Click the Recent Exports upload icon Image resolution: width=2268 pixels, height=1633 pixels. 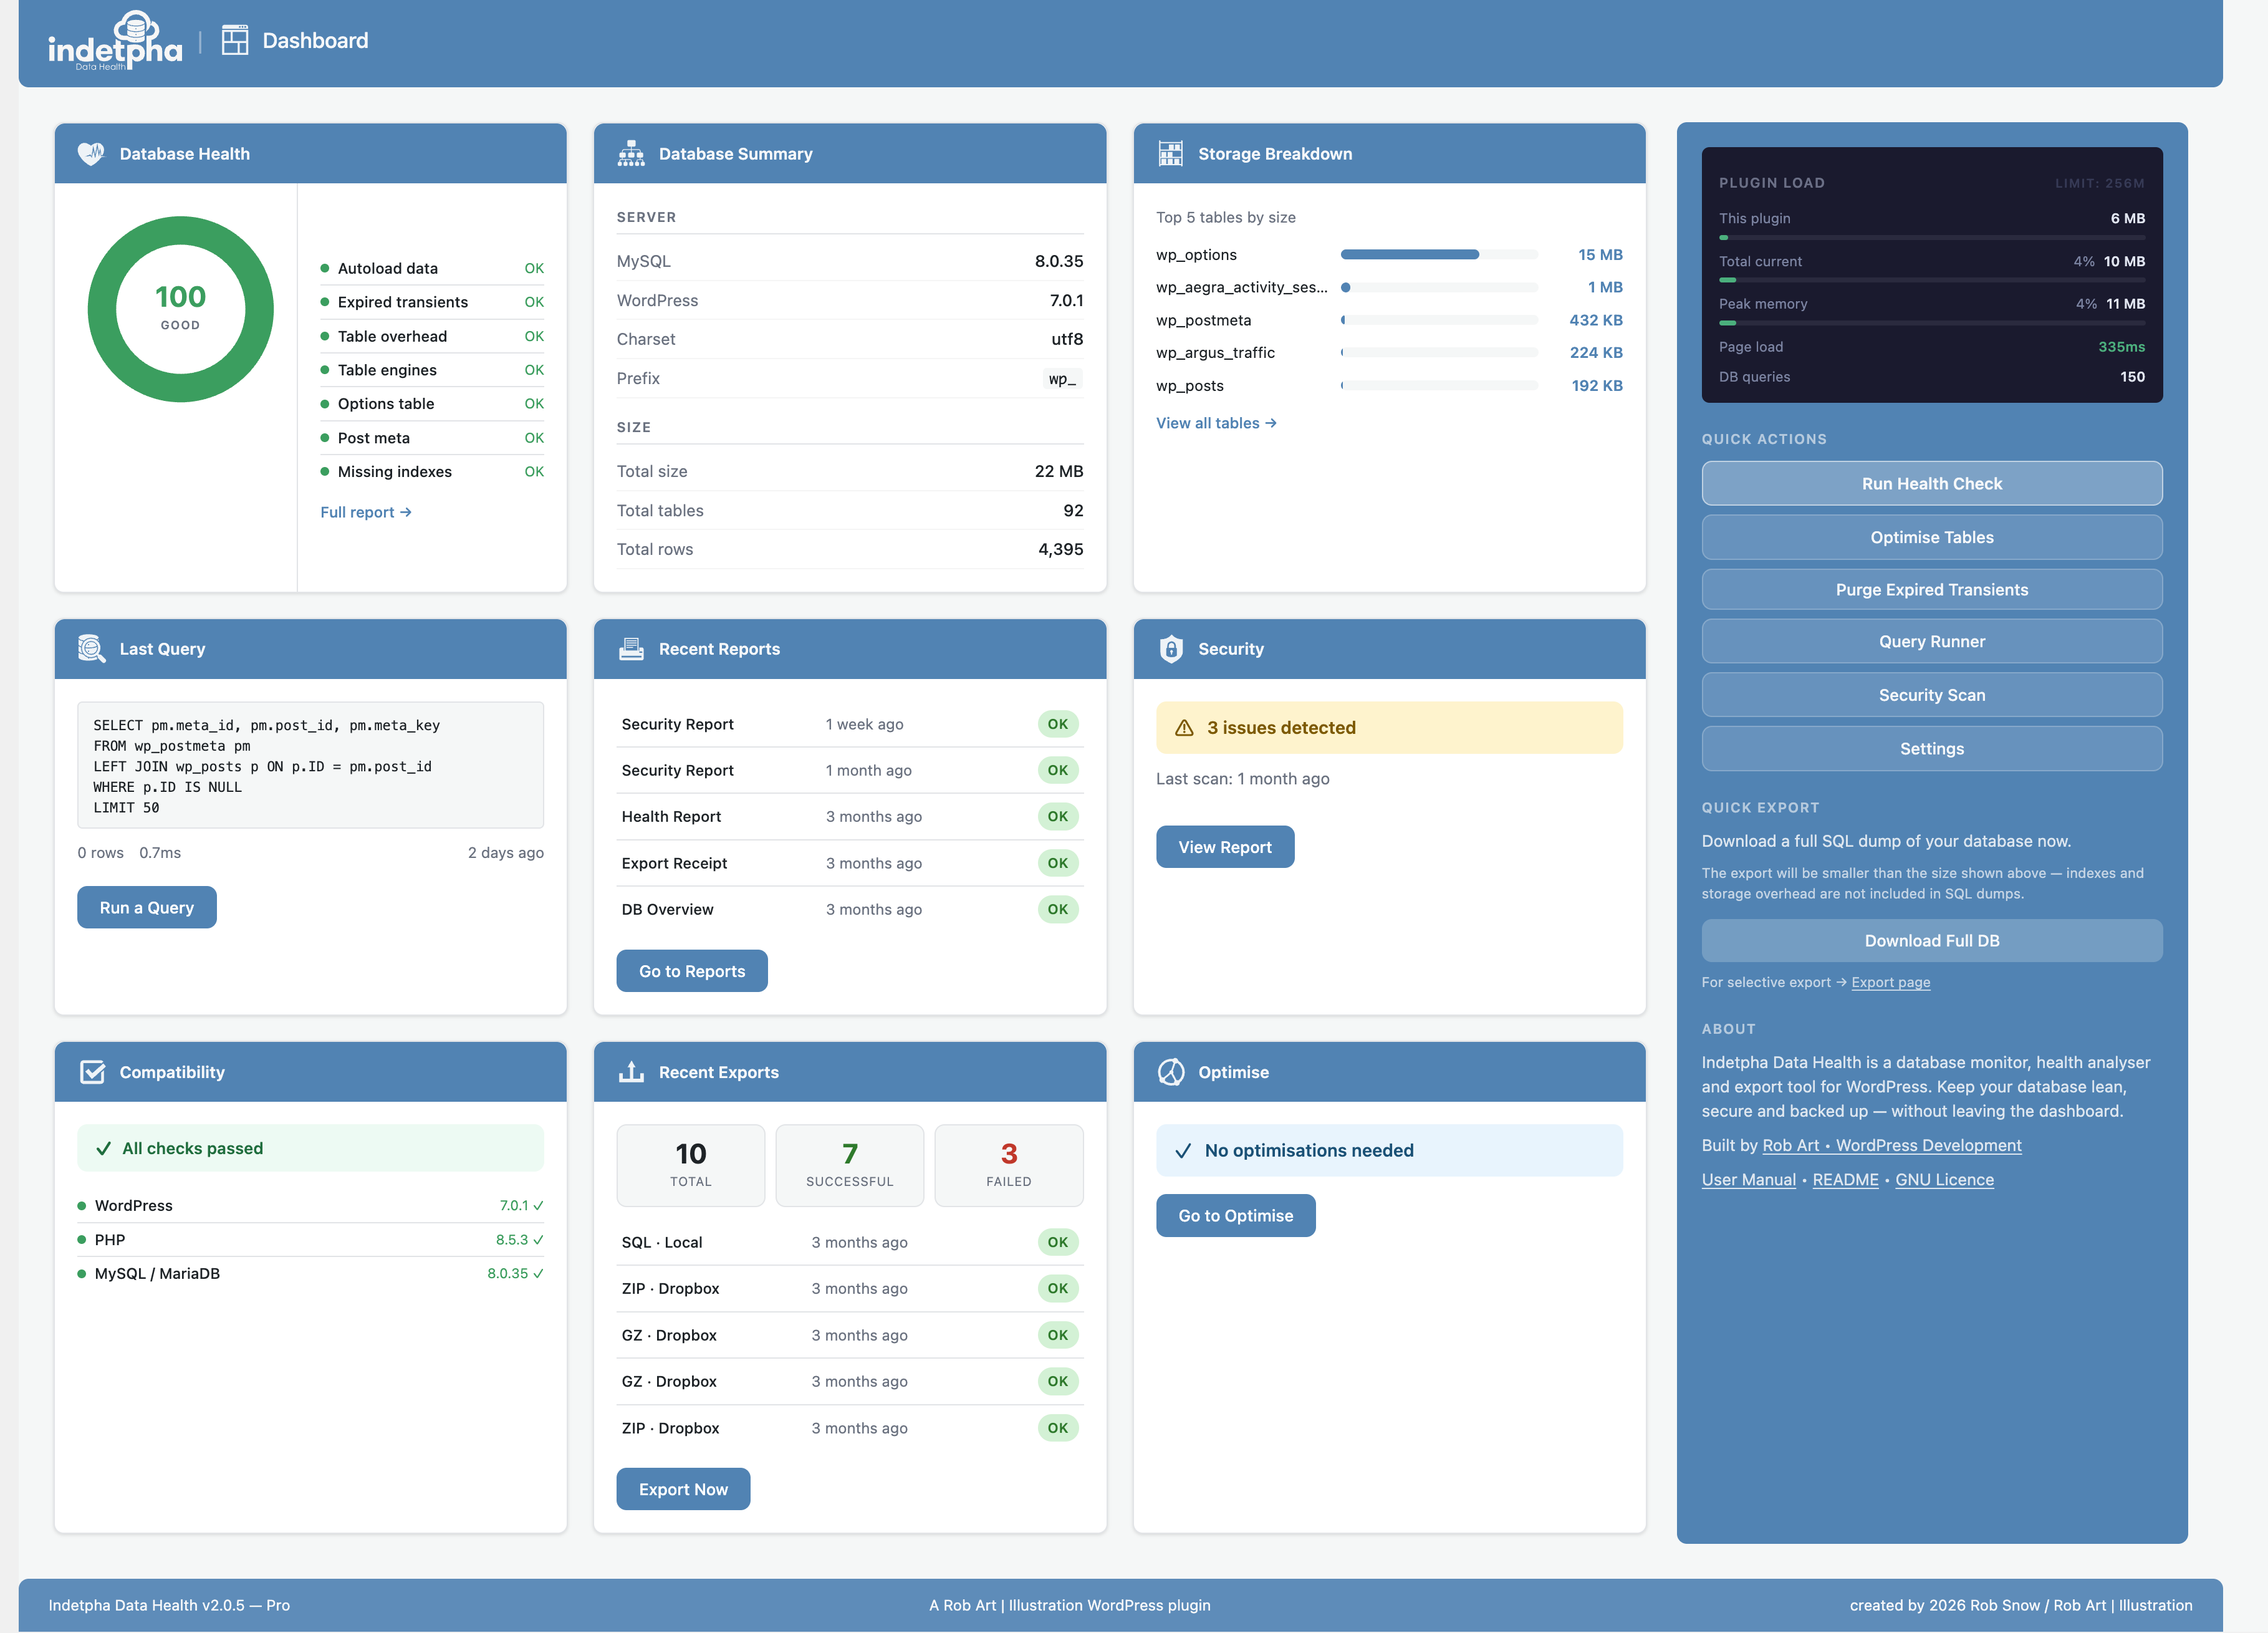[x=631, y=1072]
